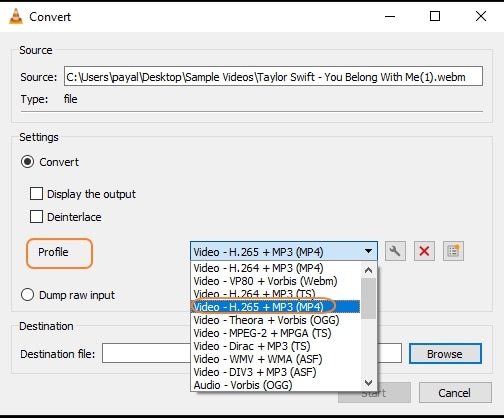504x418 pixels.
Task: Select Video - Dirac + MP3 (TS)
Action: tap(276, 346)
